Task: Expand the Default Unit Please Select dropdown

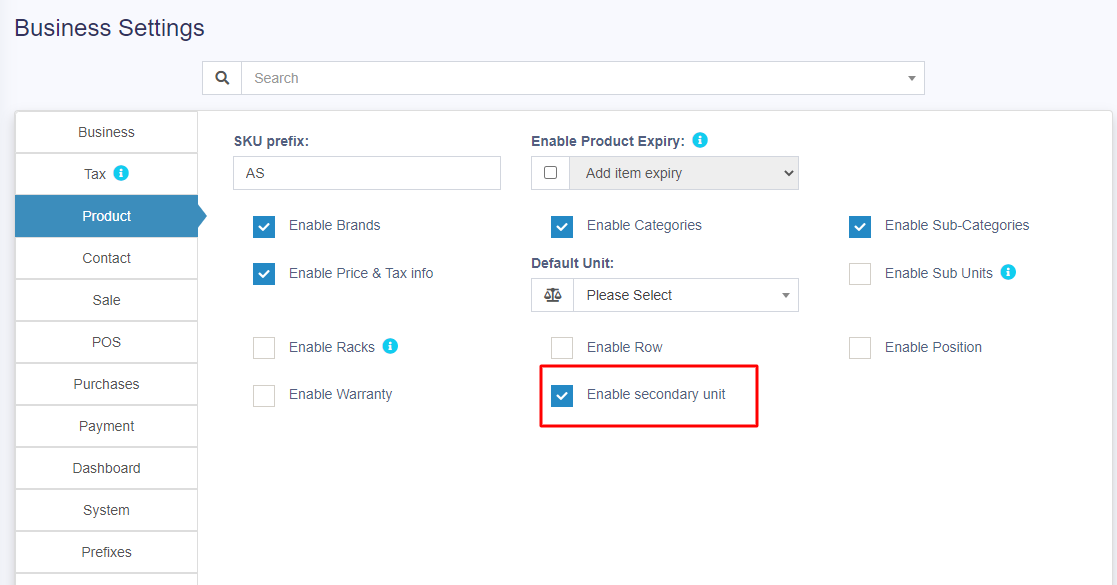Action: coord(686,295)
